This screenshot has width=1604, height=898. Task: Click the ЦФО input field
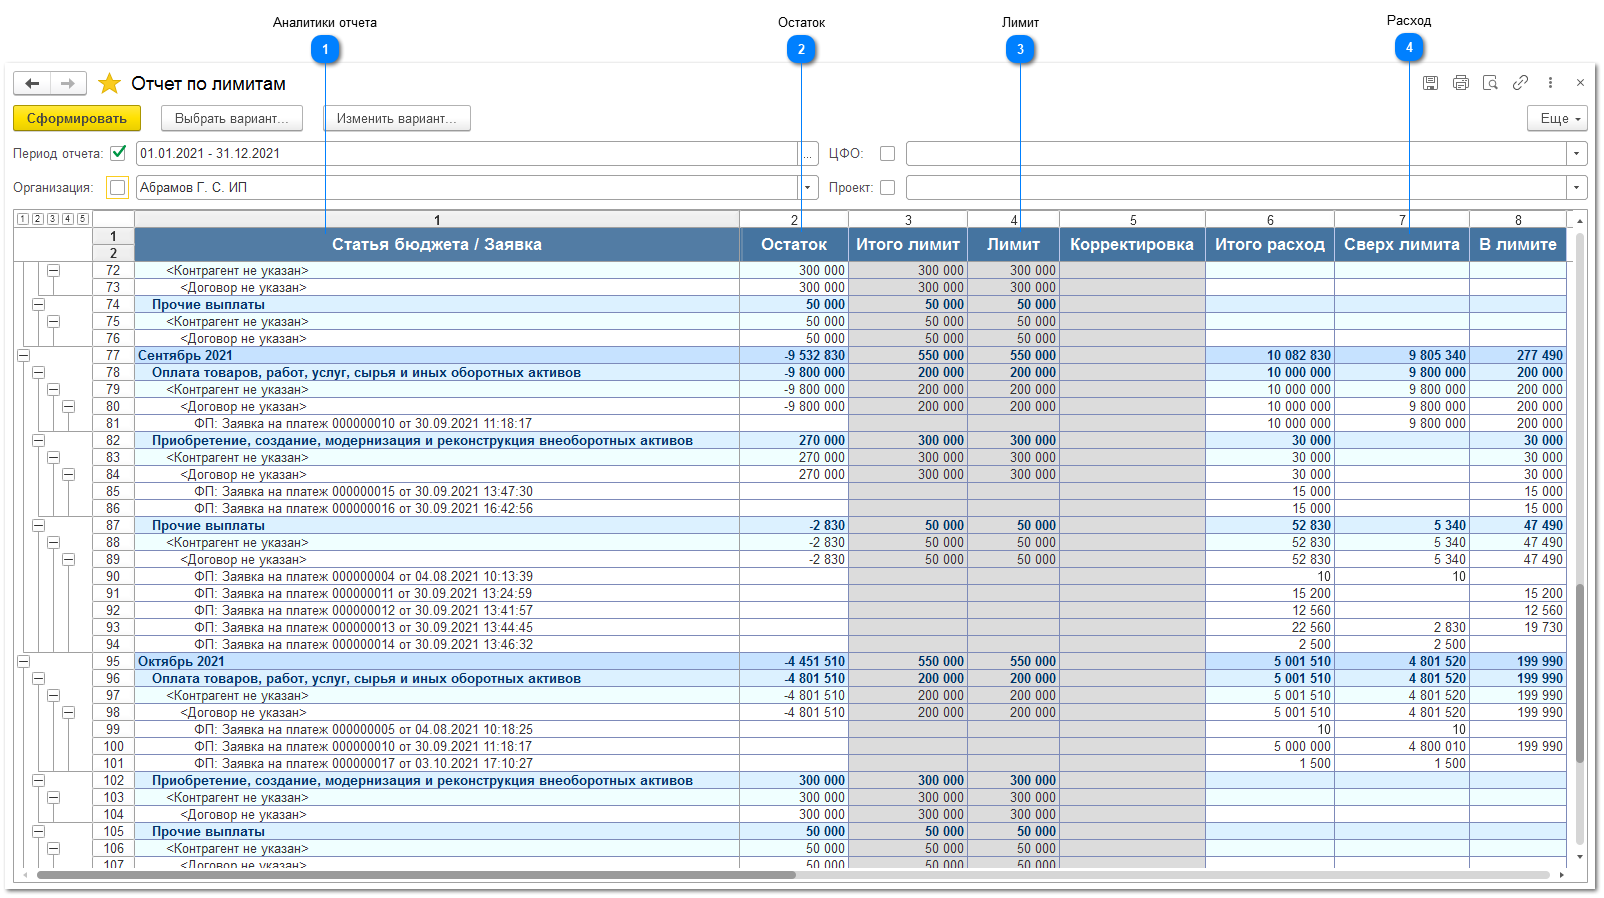coord(1236,153)
